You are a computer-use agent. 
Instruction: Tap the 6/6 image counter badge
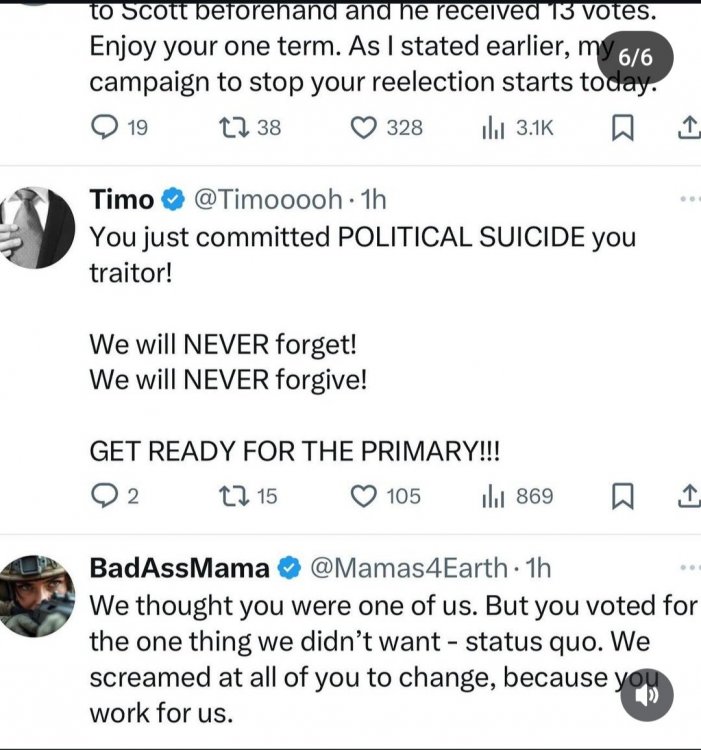pos(636,57)
